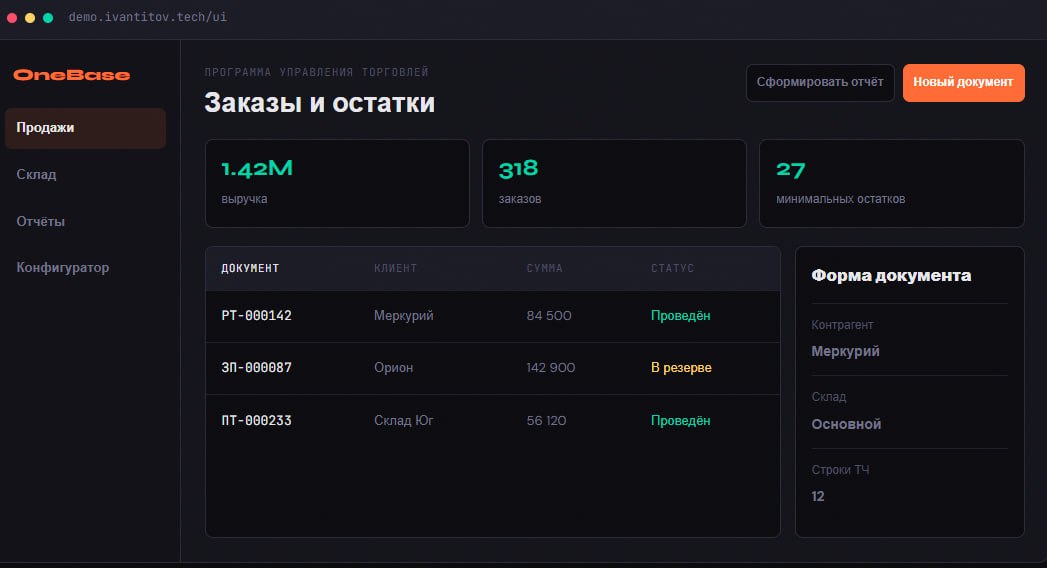This screenshot has width=1047, height=568.
Task: Select document row ПТ-000233
Action: coord(493,421)
